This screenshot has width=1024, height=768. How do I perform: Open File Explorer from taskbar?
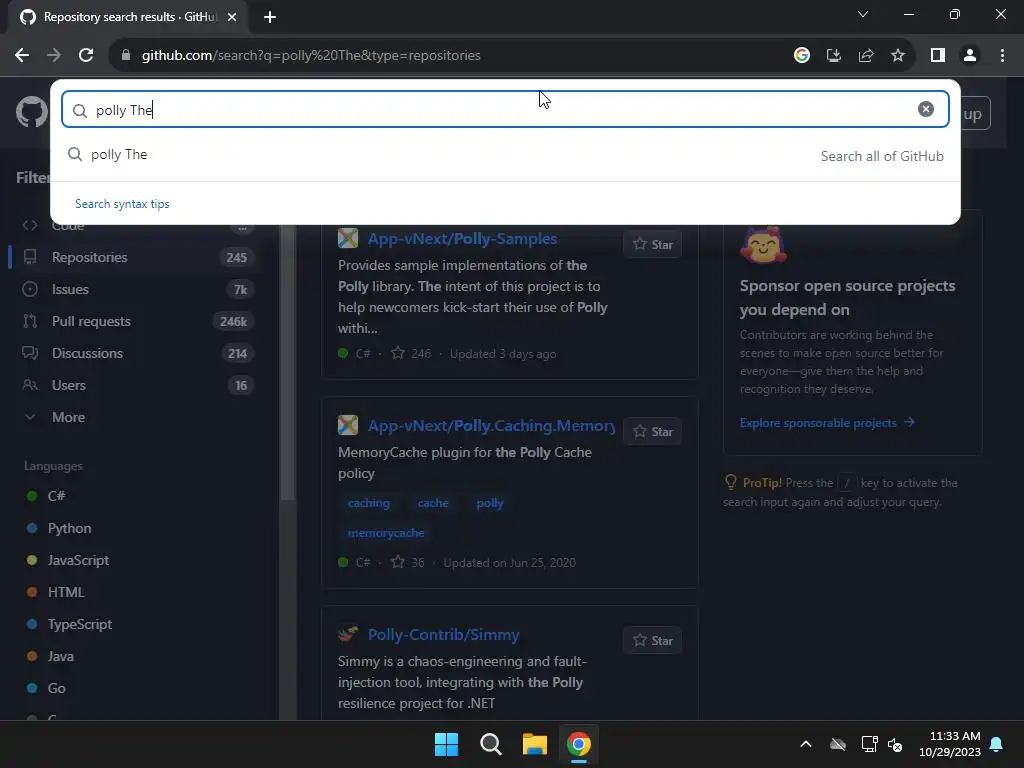534,744
